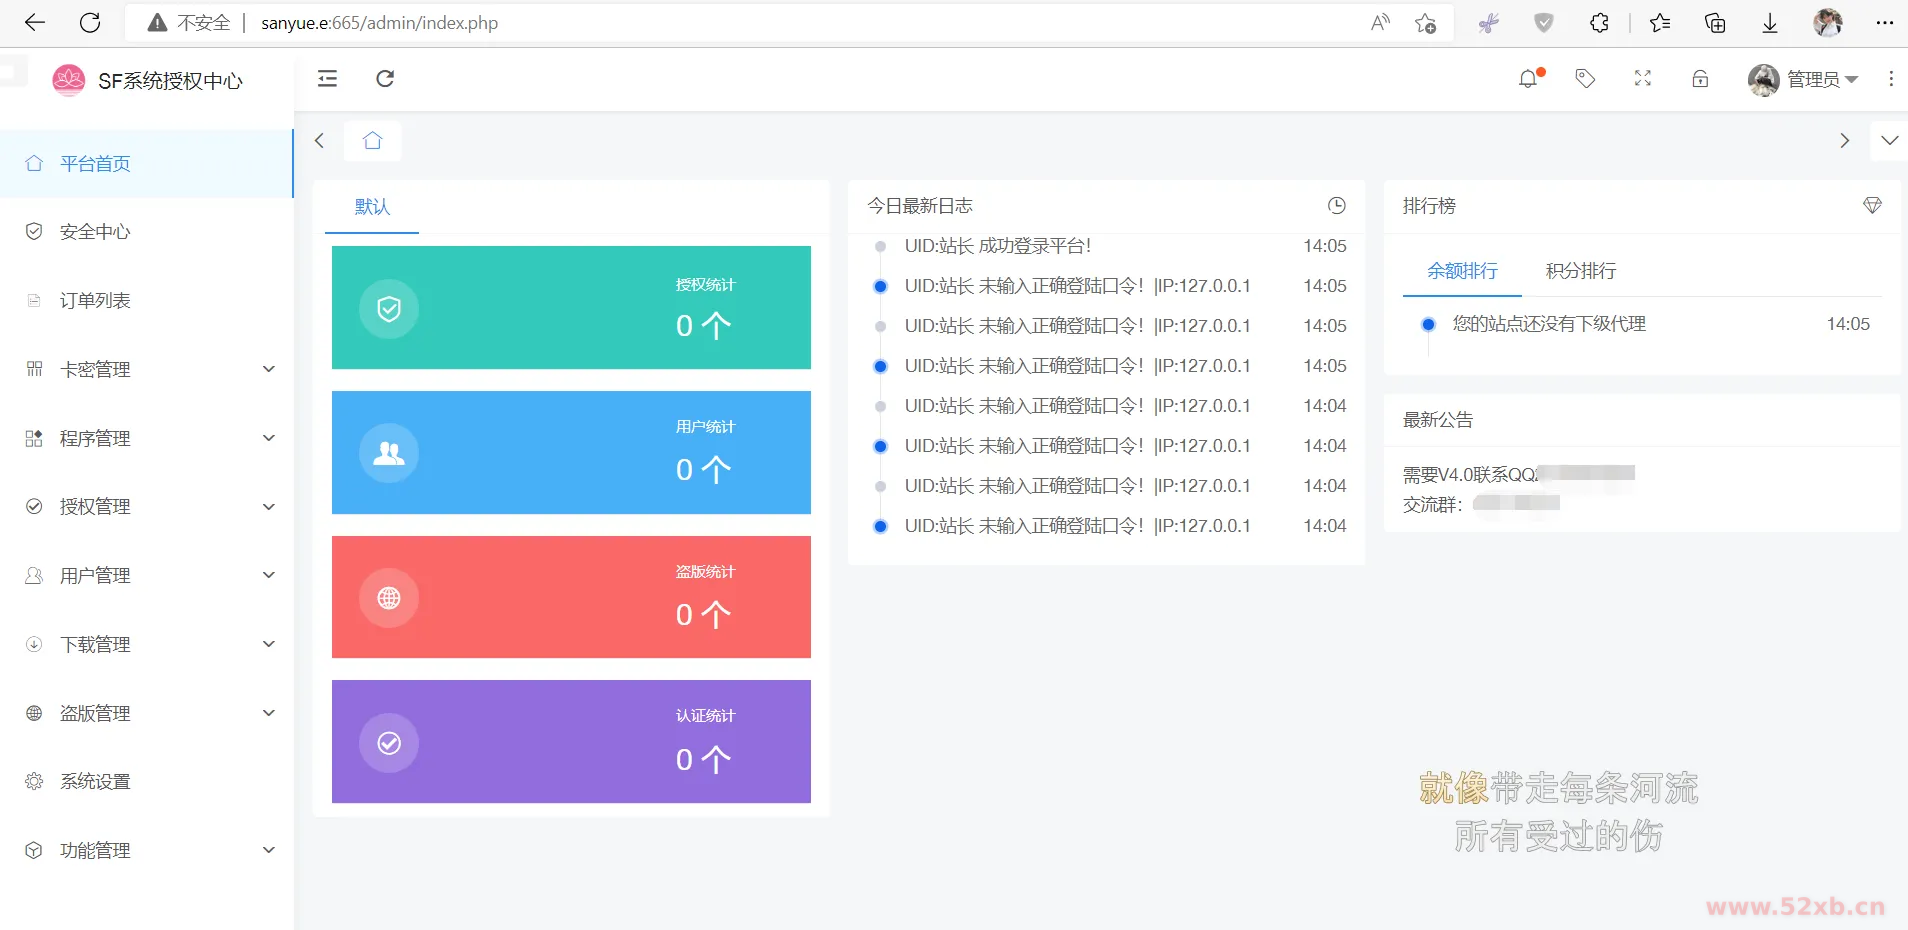
Task: Open the tag icon in header
Action: coord(1585,79)
